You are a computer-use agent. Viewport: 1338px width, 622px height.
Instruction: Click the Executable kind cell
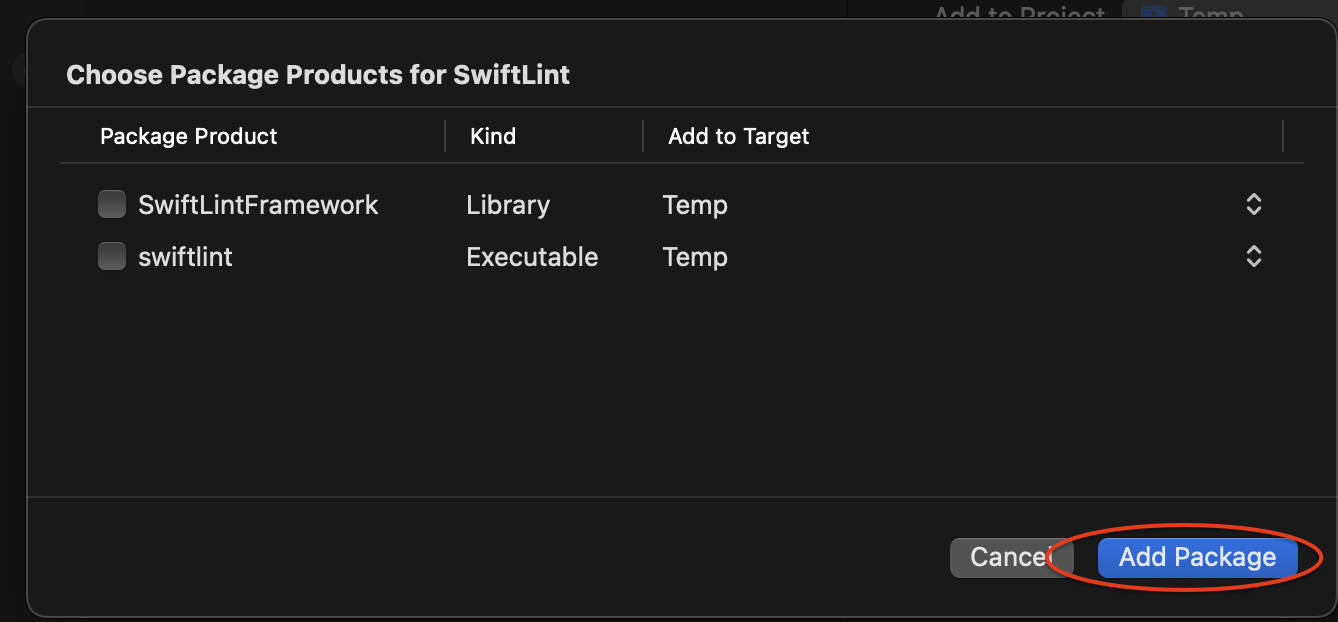(x=532, y=257)
